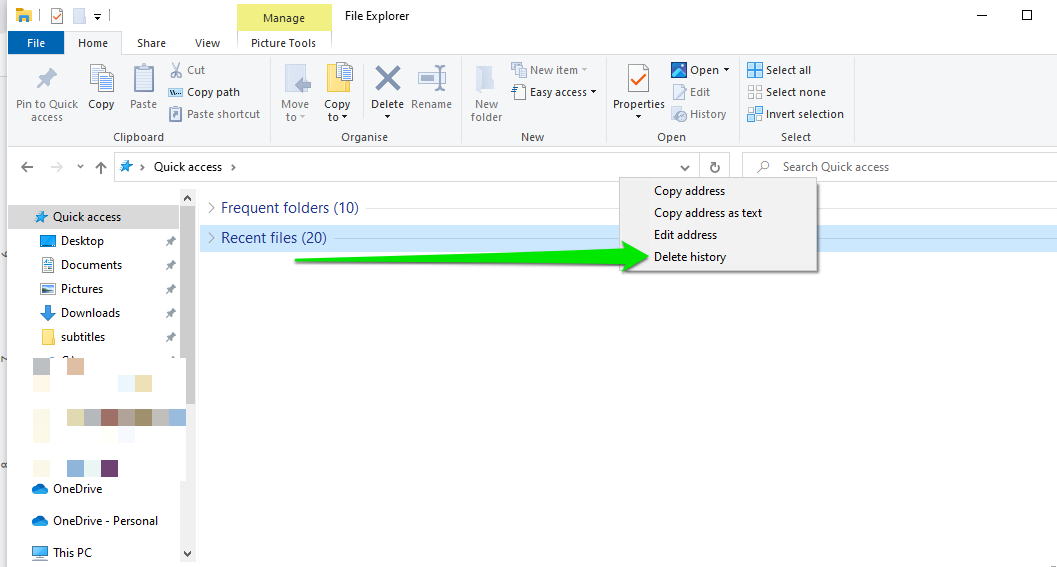Image resolution: width=1057 pixels, height=567 pixels.
Task: Click Paste shortcut command
Action: point(214,115)
